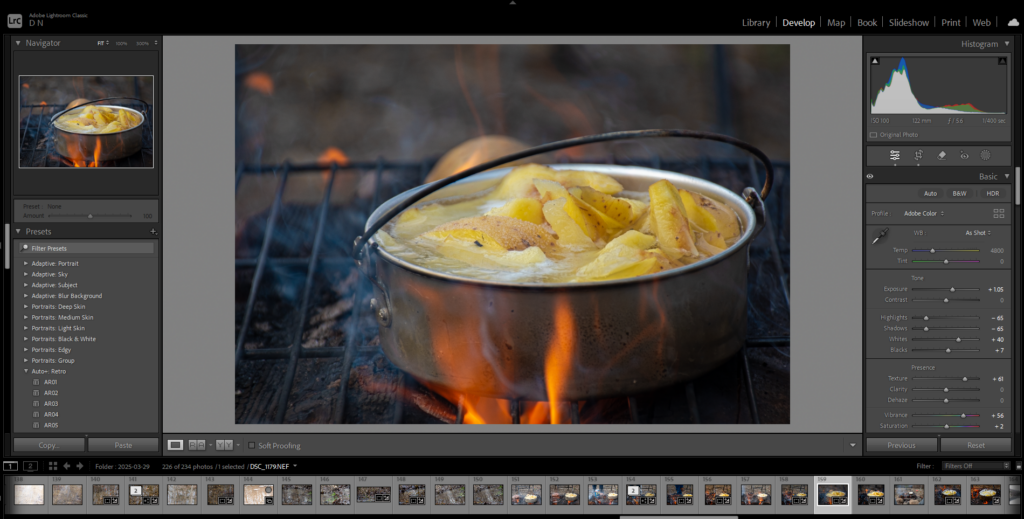Open the main window display button 1
The image size is (1024, 519).
10,466
